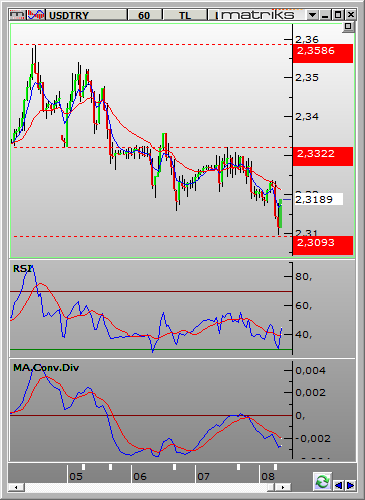365x500 pixels.
Task: Click the MA.Conv.Div indicator label
Action: click(x=46, y=368)
